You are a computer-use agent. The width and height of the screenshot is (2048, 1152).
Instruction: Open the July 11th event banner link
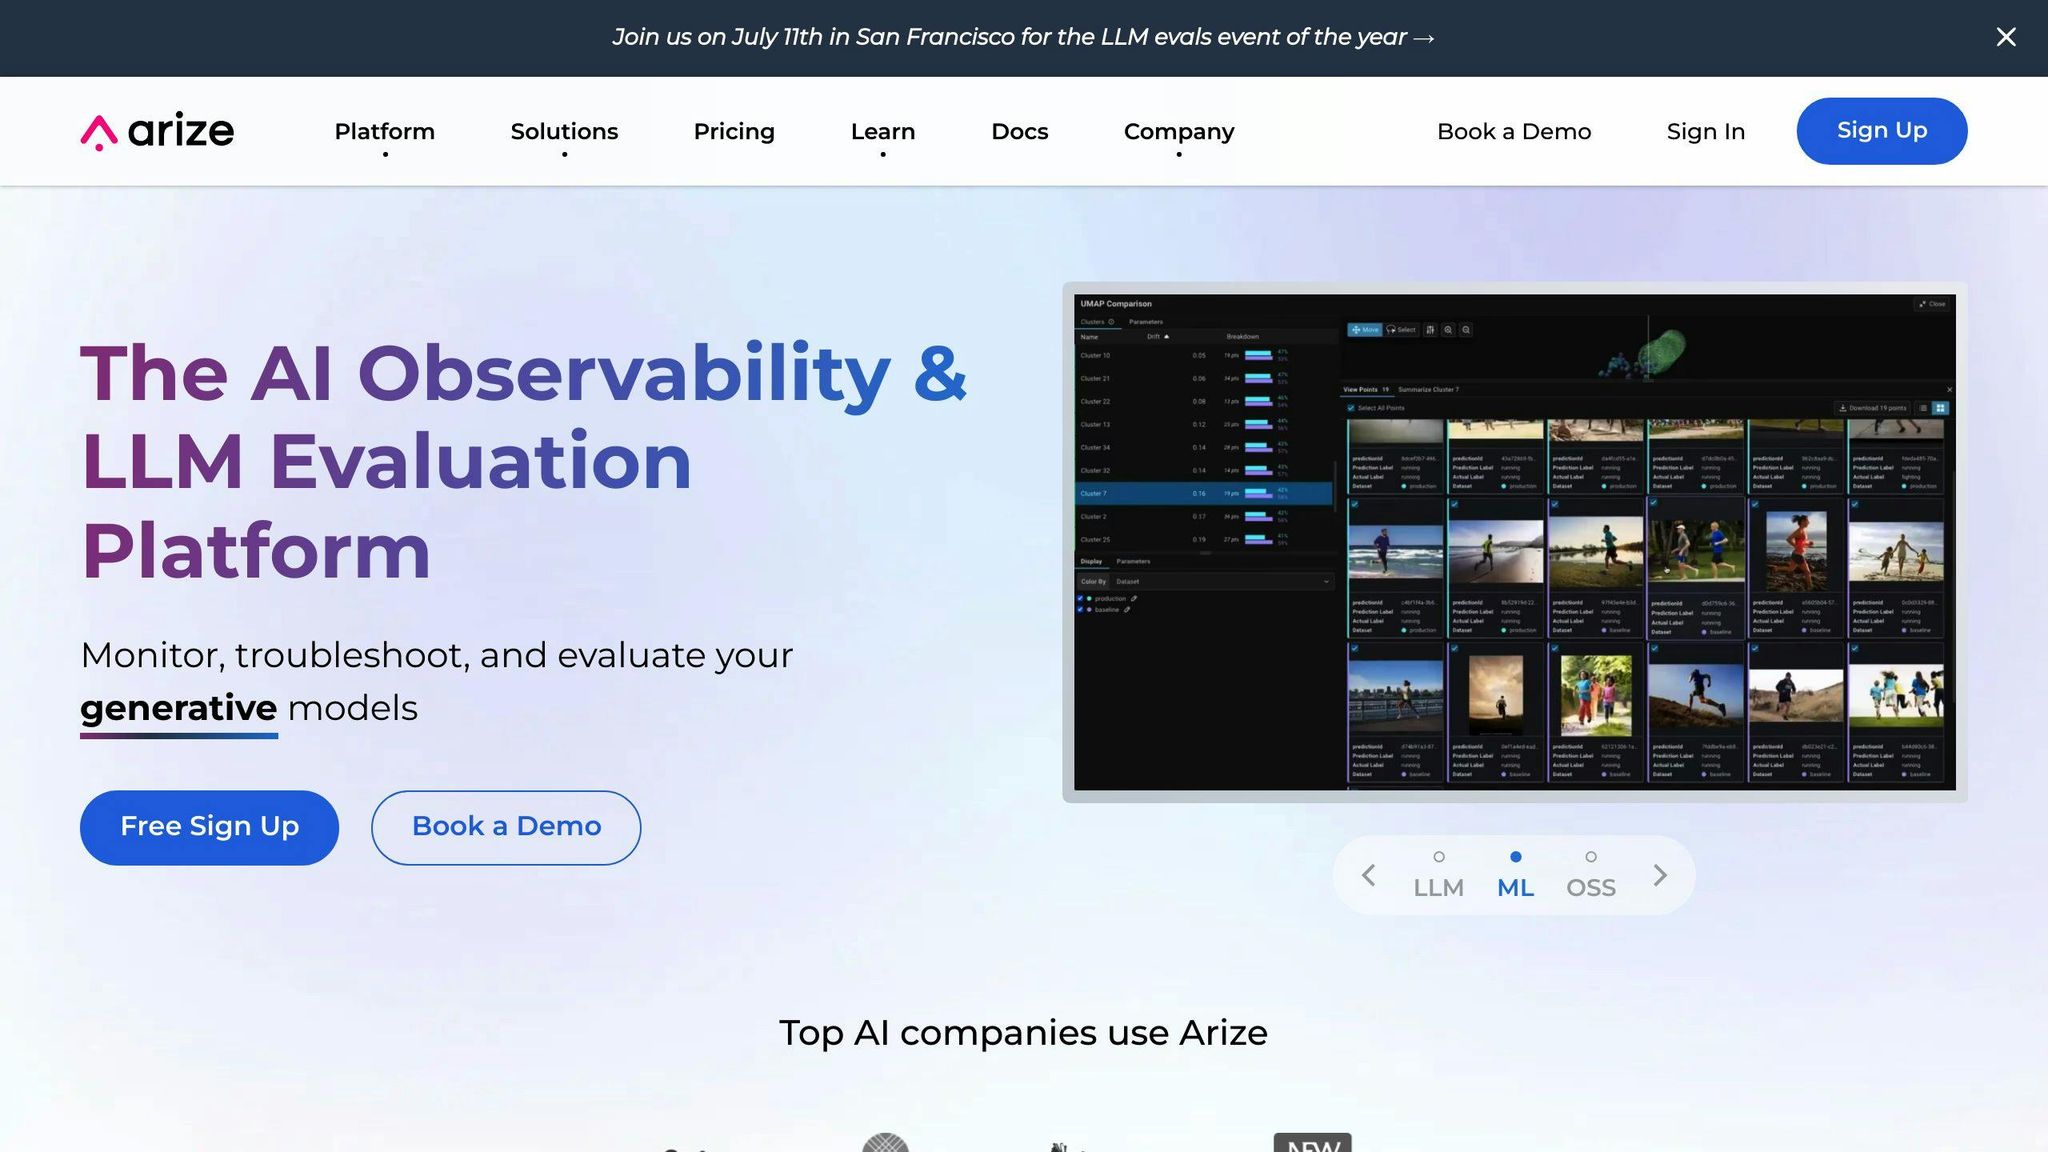click(x=1023, y=37)
